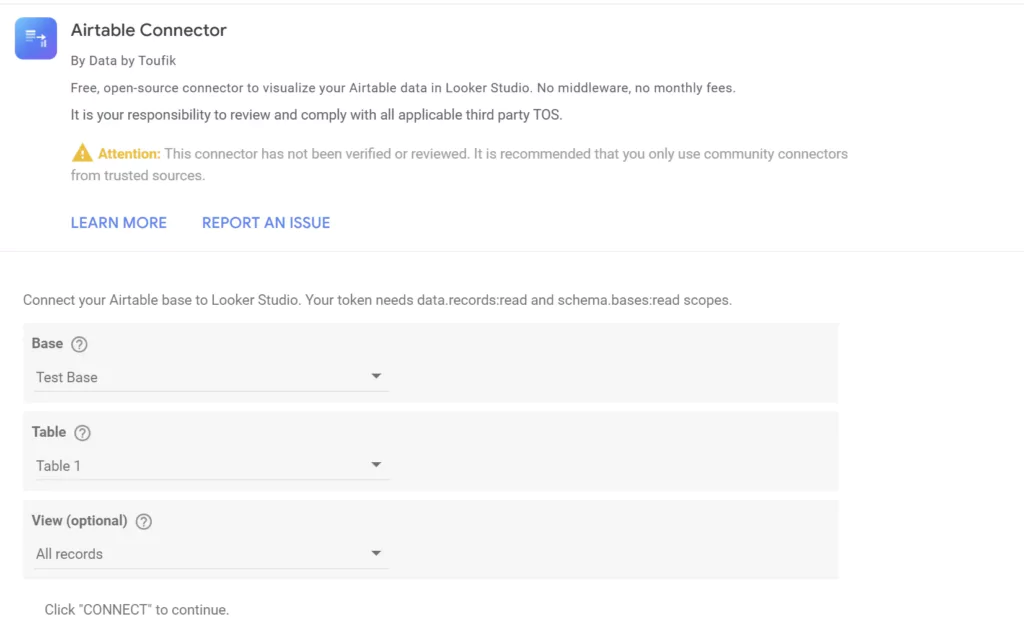This screenshot has height=640, width=1024.
Task: Expand the Base dropdown arrow
Action: [376, 377]
